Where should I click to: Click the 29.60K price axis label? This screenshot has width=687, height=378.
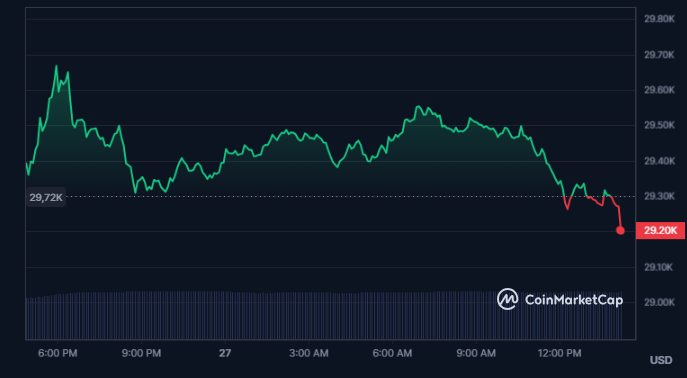[x=659, y=90]
